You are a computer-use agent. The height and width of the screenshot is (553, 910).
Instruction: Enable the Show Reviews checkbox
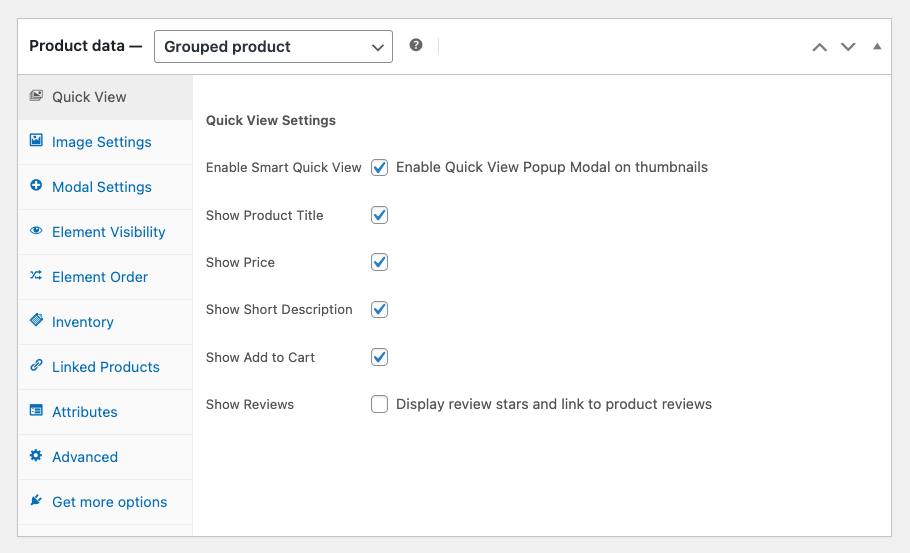coord(380,405)
